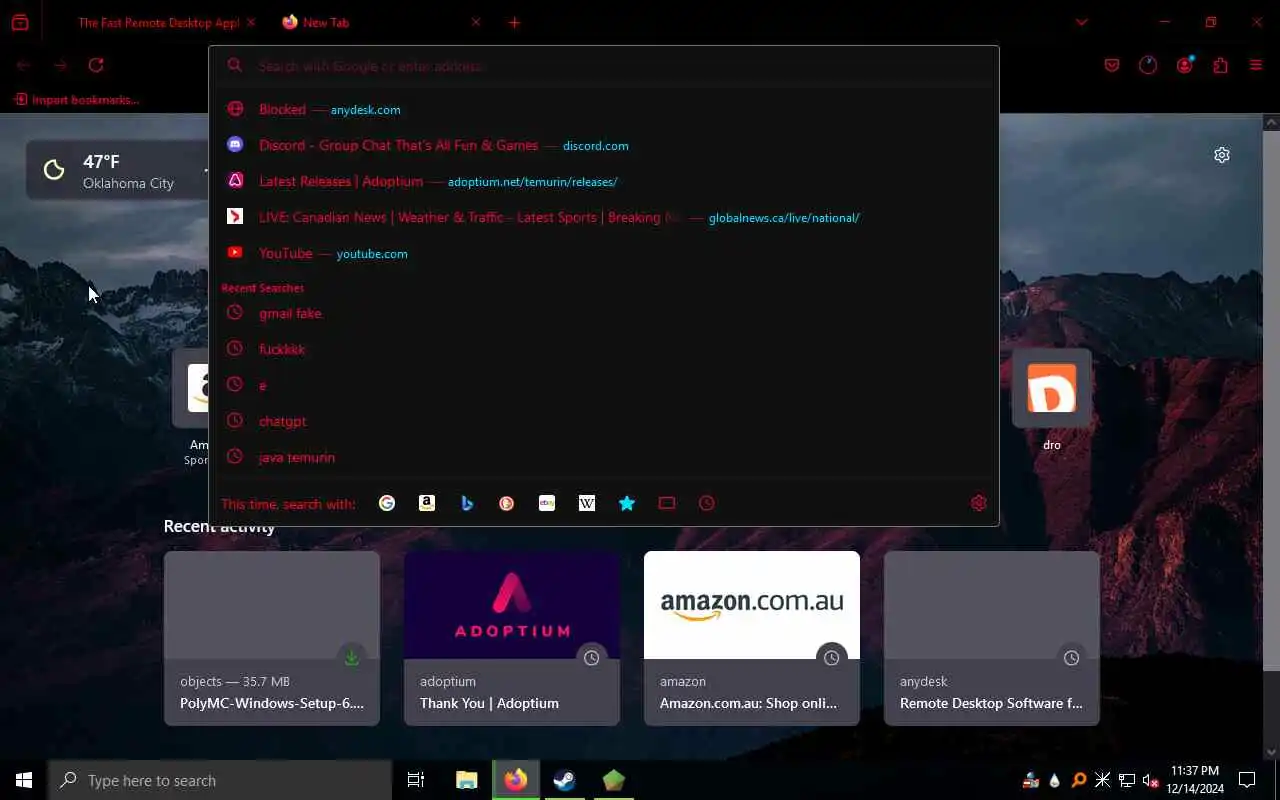Select recent search 'fuckkkk'
The image size is (1280, 800).
(x=604, y=349)
